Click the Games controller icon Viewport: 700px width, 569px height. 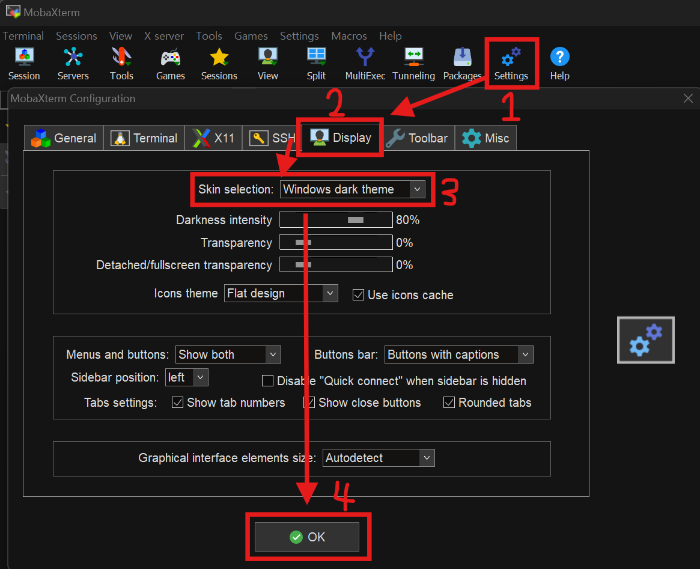tap(171, 63)
